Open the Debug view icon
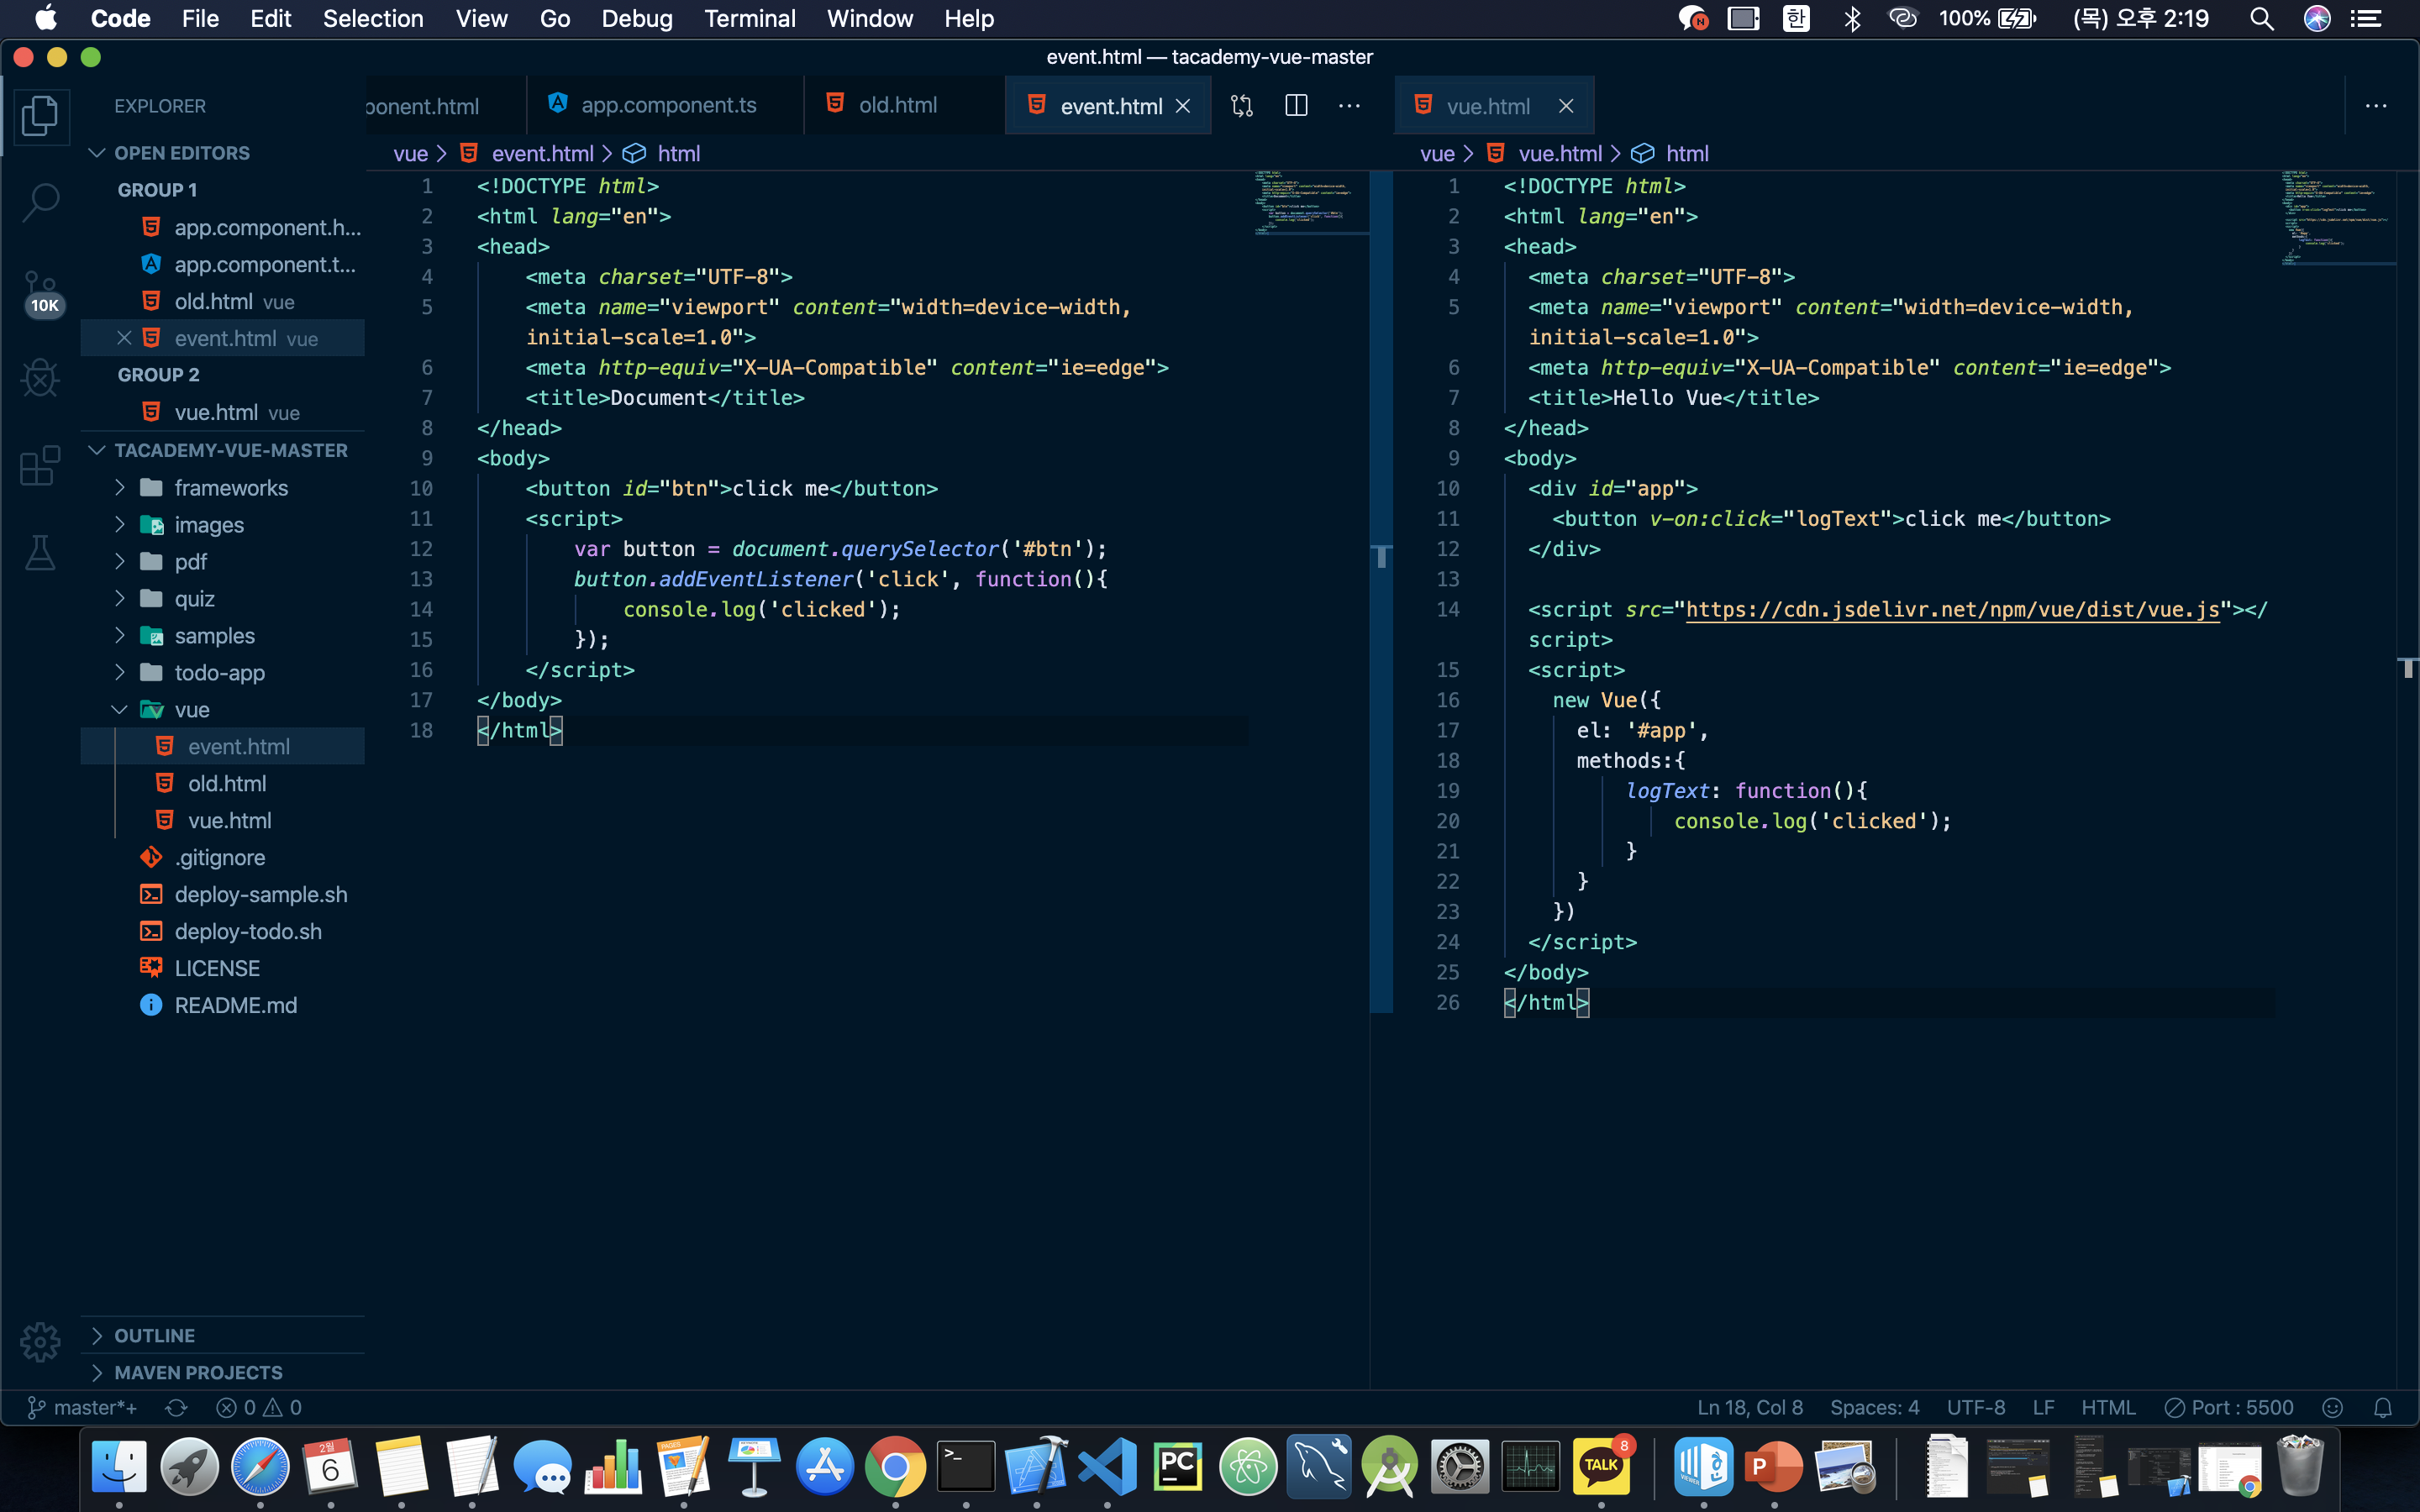Viewport: 2420px width, 1512px height. tap(40, 378)
